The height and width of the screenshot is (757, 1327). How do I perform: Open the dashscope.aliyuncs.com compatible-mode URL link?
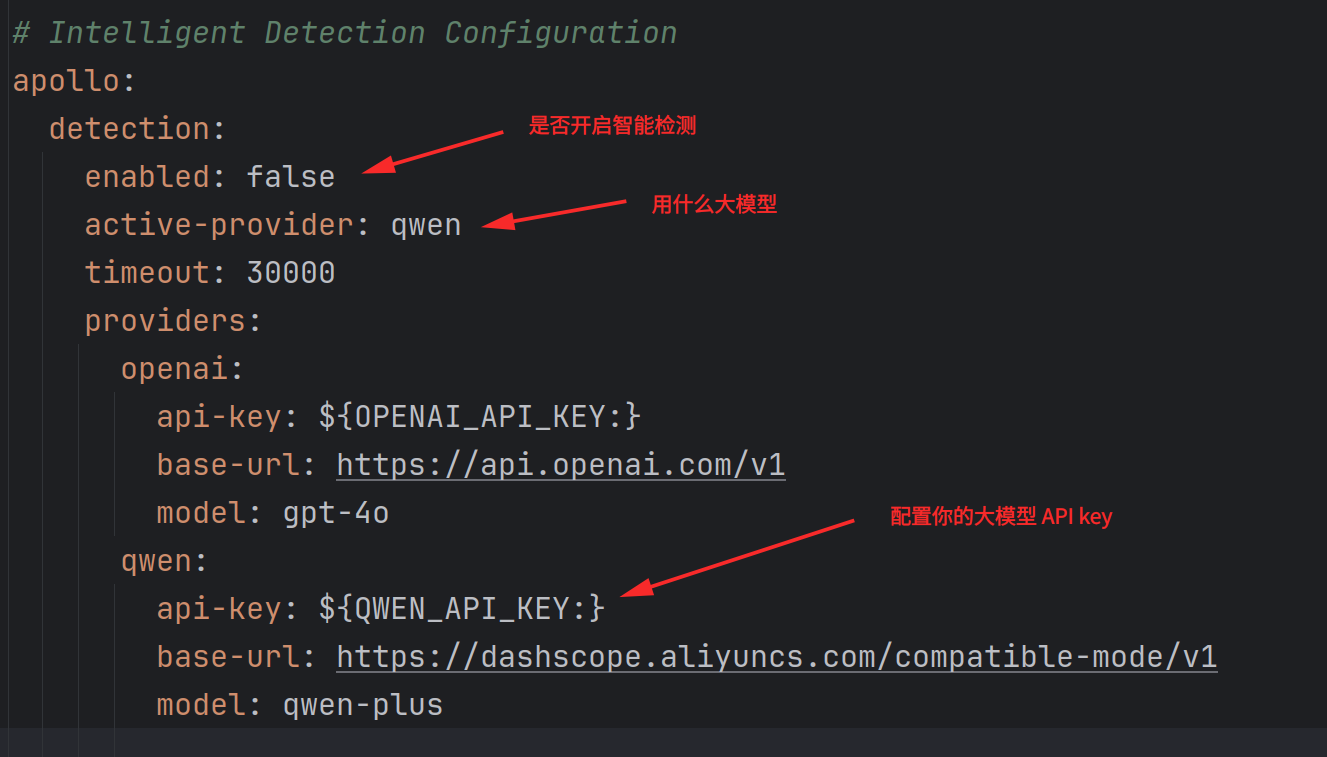(x=776, y=657)
